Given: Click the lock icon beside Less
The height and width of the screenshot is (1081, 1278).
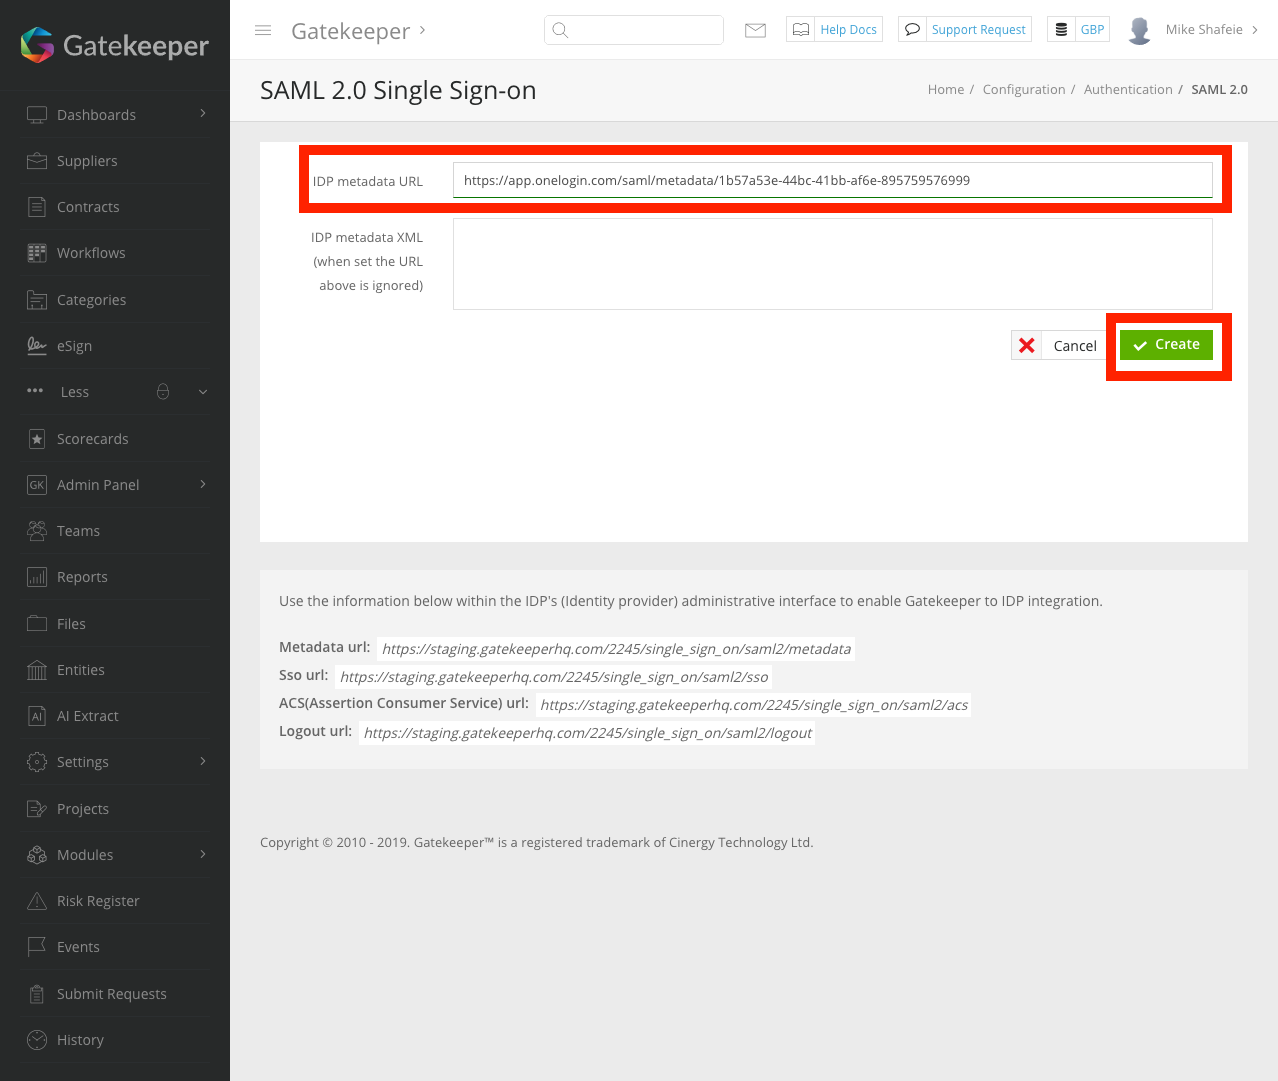Looking at the screenshot, I should pos(162,391).
